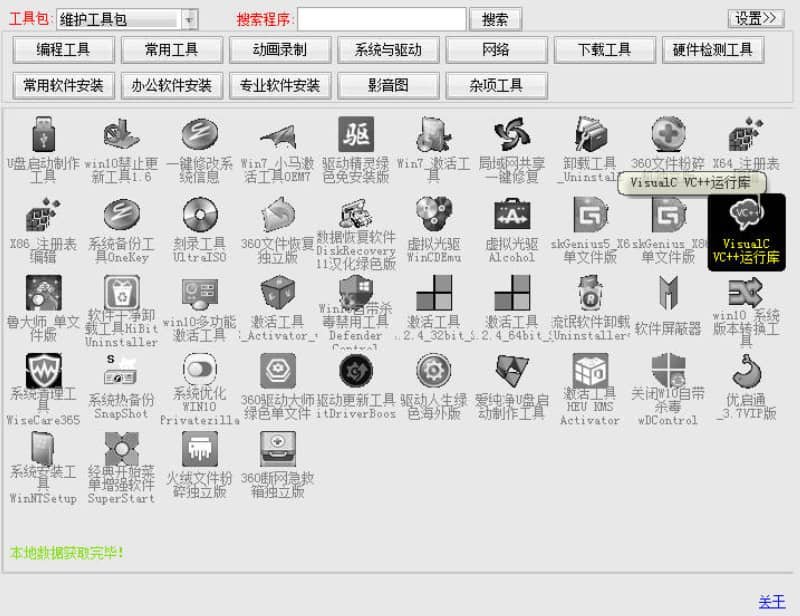
Task: Open 系统优化 WIN10 Privatezilla
Action: click(199, 389)
